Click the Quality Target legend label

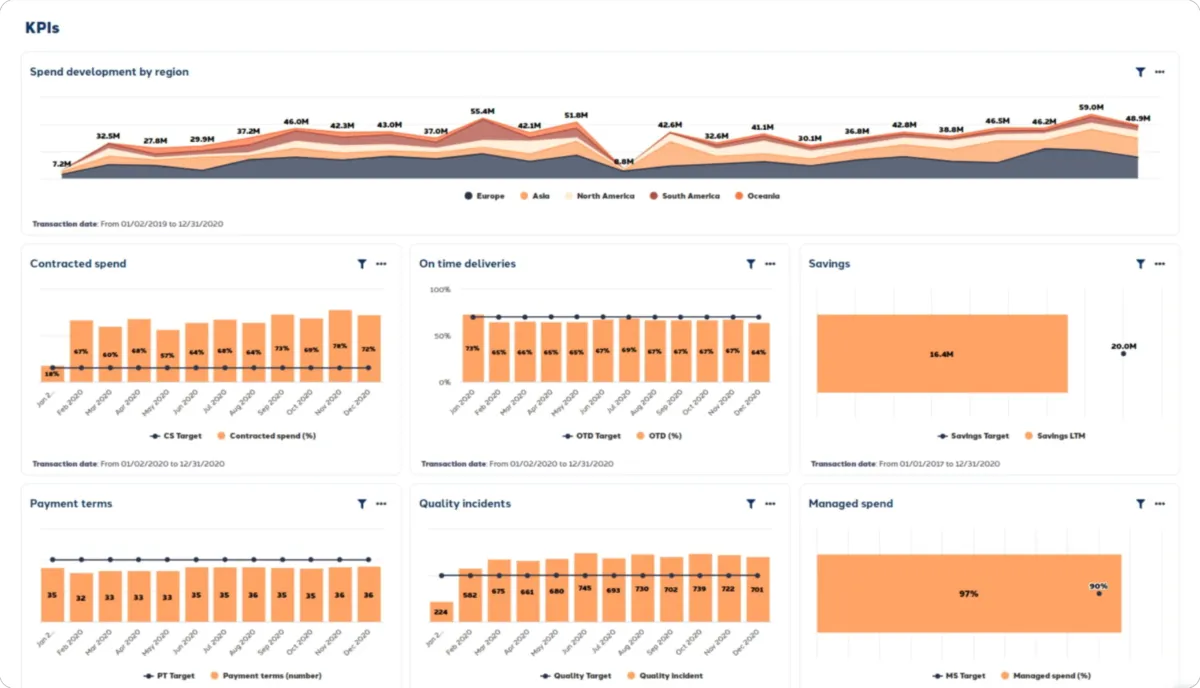pyautogui.click(x=584, y=676)
